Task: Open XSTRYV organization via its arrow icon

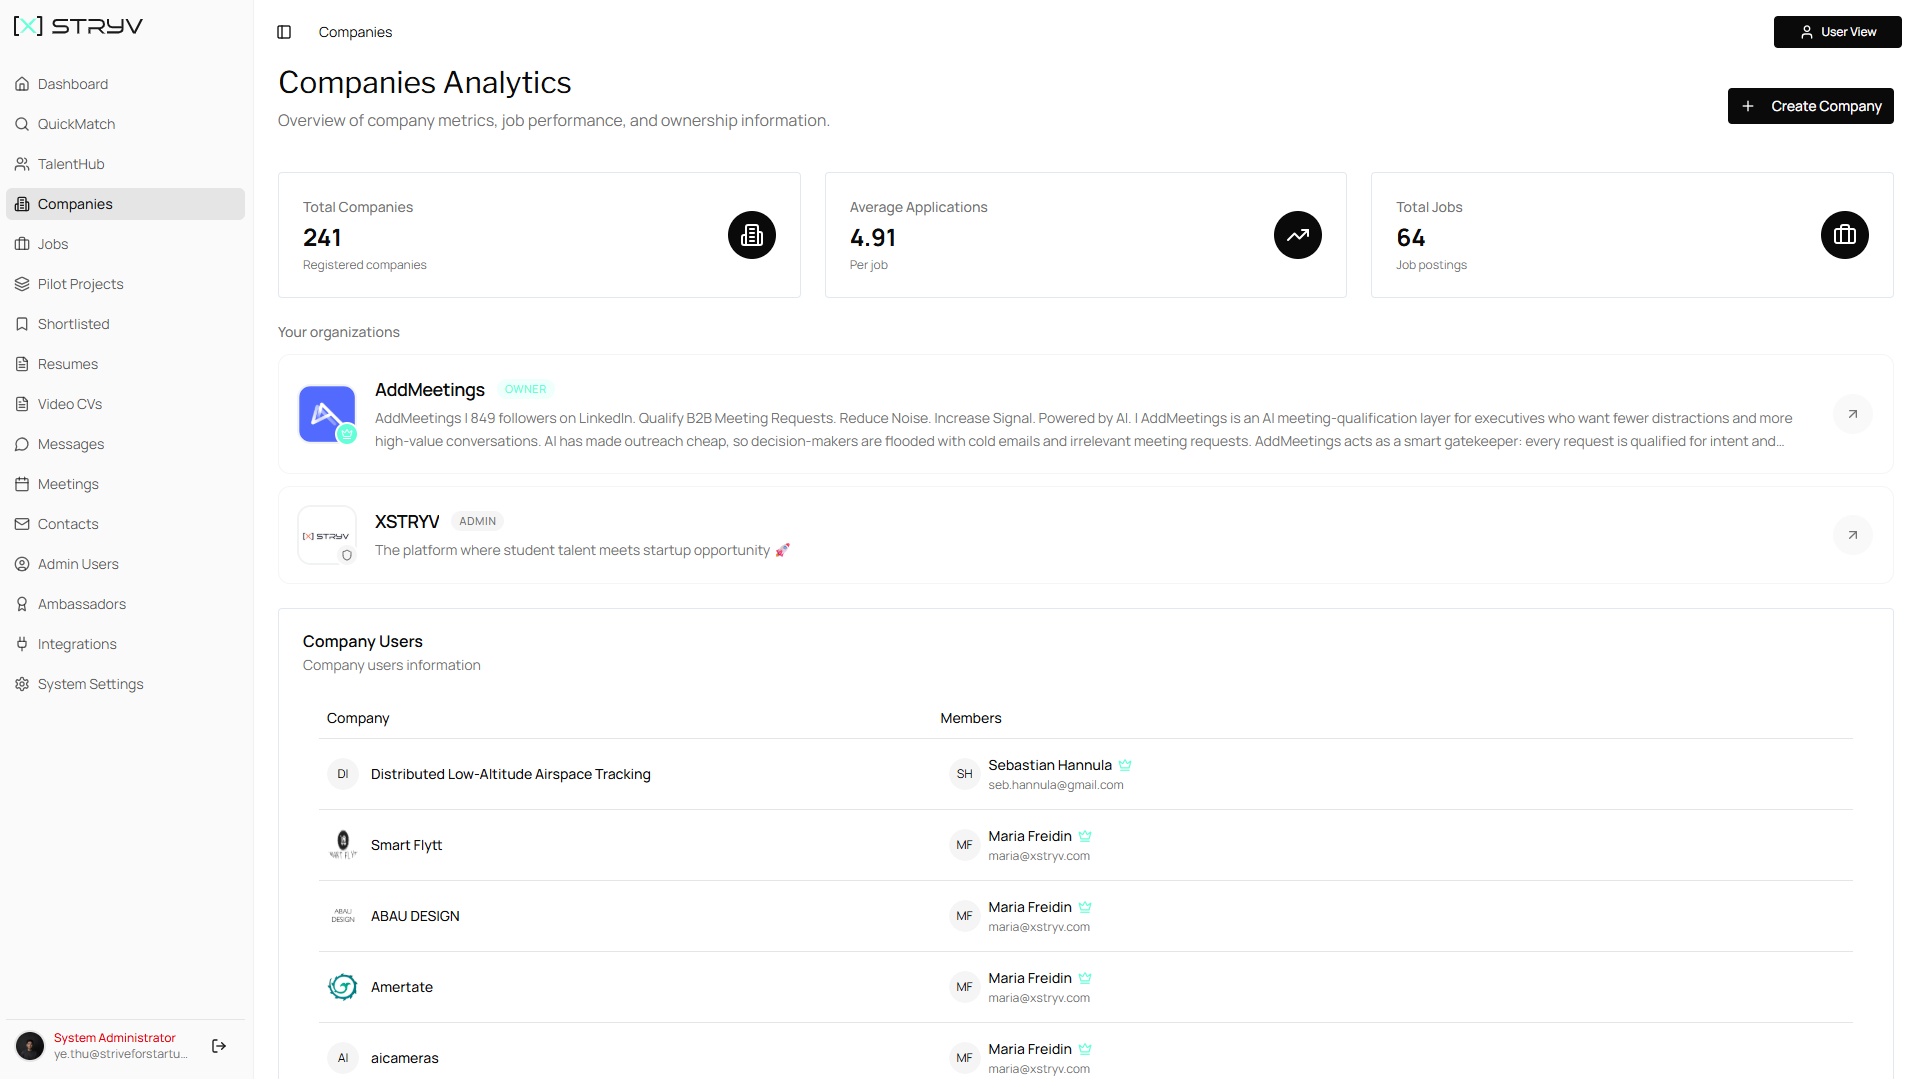Action: 1853,535
